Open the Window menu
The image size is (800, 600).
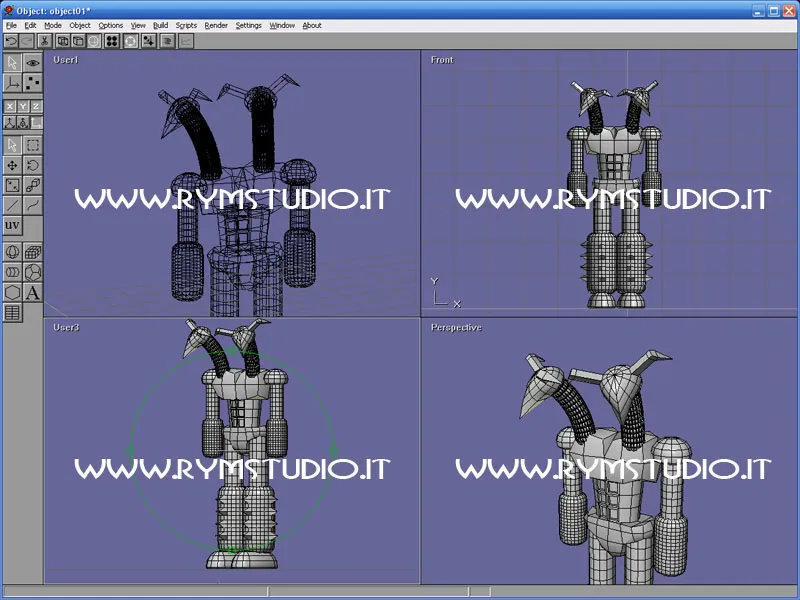[282, 25]
